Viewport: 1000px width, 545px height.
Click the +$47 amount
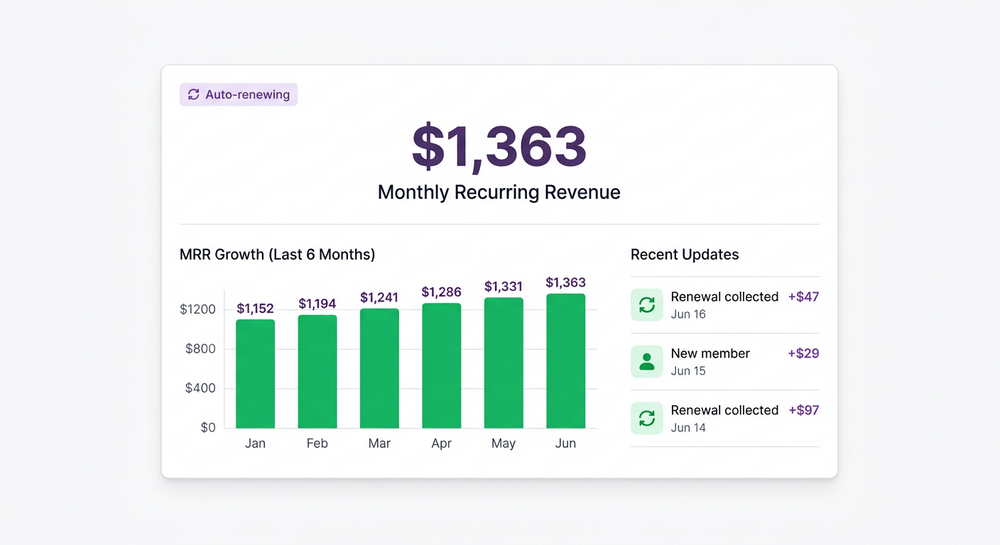pyautogui.click(x=804, y=296)
